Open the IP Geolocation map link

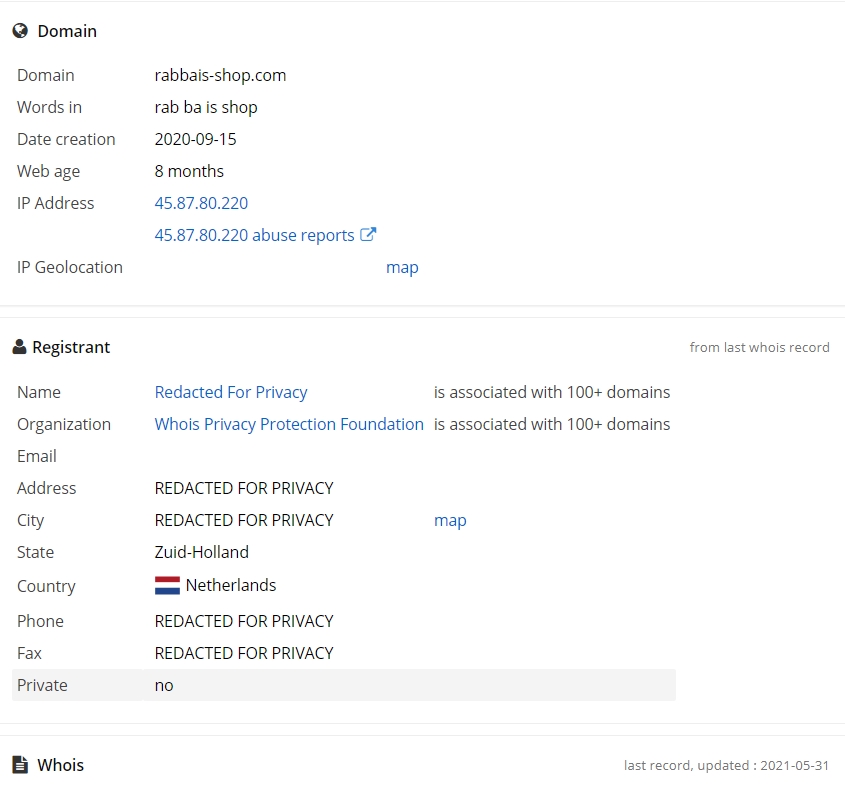(x=402, y=267)
